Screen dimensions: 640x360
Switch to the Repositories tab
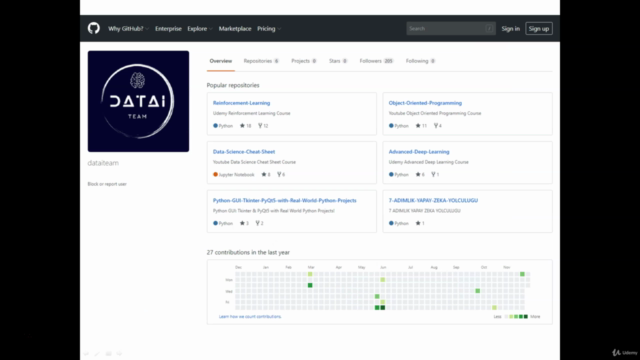261,61
